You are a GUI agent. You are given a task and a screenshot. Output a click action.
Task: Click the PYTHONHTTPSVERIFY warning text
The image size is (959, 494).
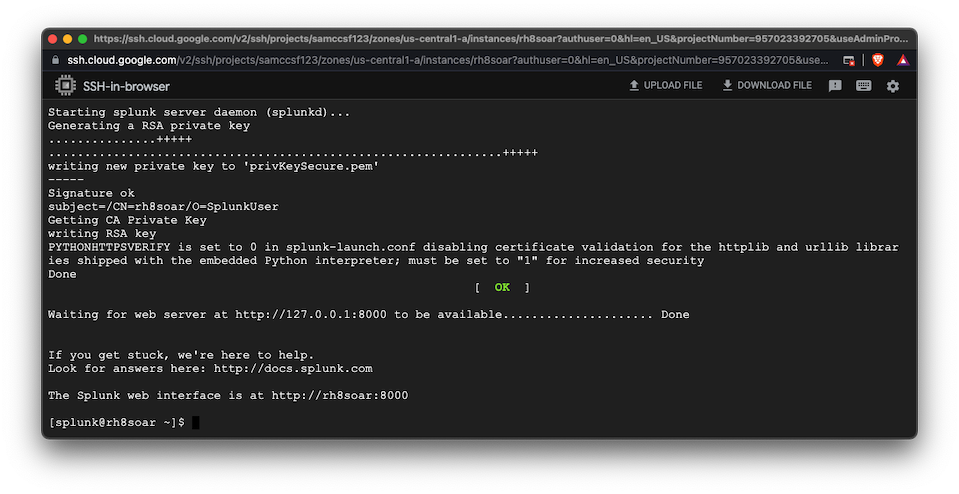pos(473,254)
